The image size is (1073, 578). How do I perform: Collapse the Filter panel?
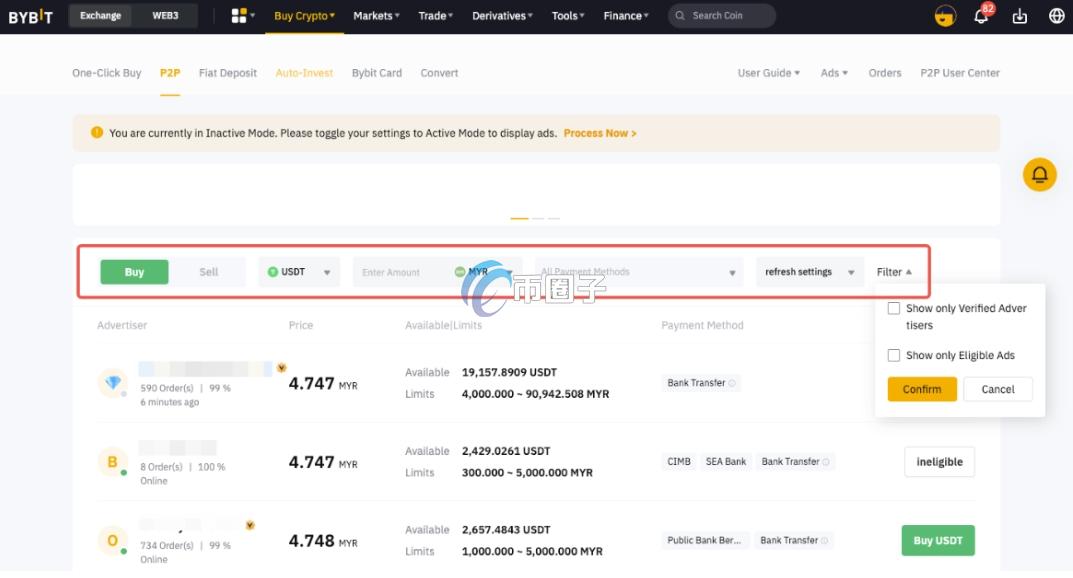pos(894,272)
